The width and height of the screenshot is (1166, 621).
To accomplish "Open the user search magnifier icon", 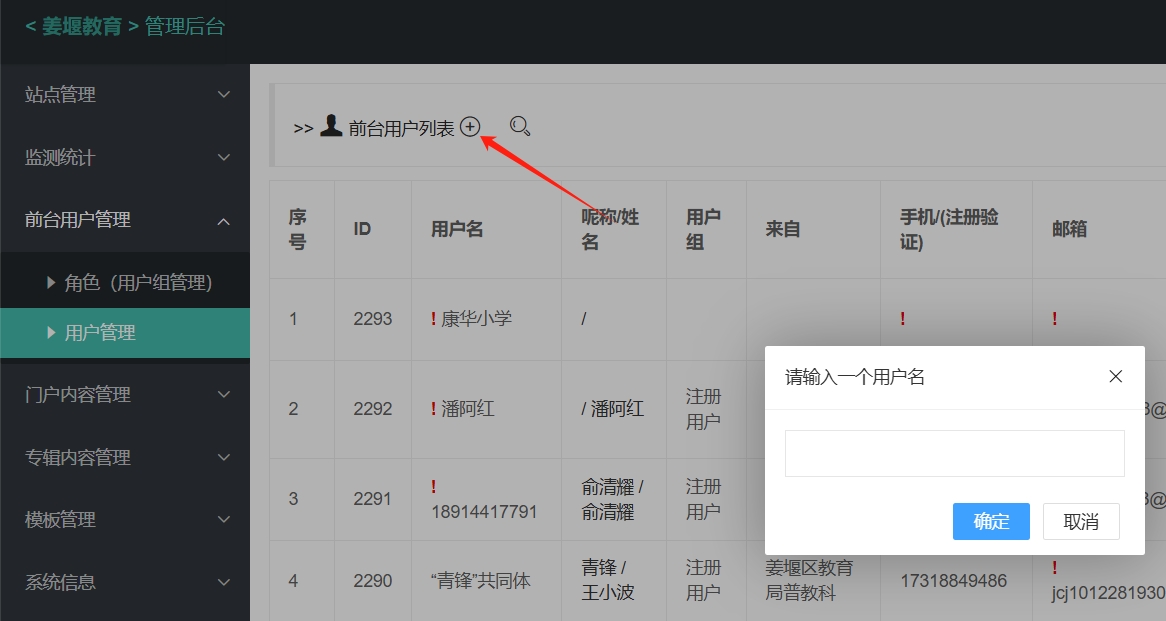I will pos(520,126).
